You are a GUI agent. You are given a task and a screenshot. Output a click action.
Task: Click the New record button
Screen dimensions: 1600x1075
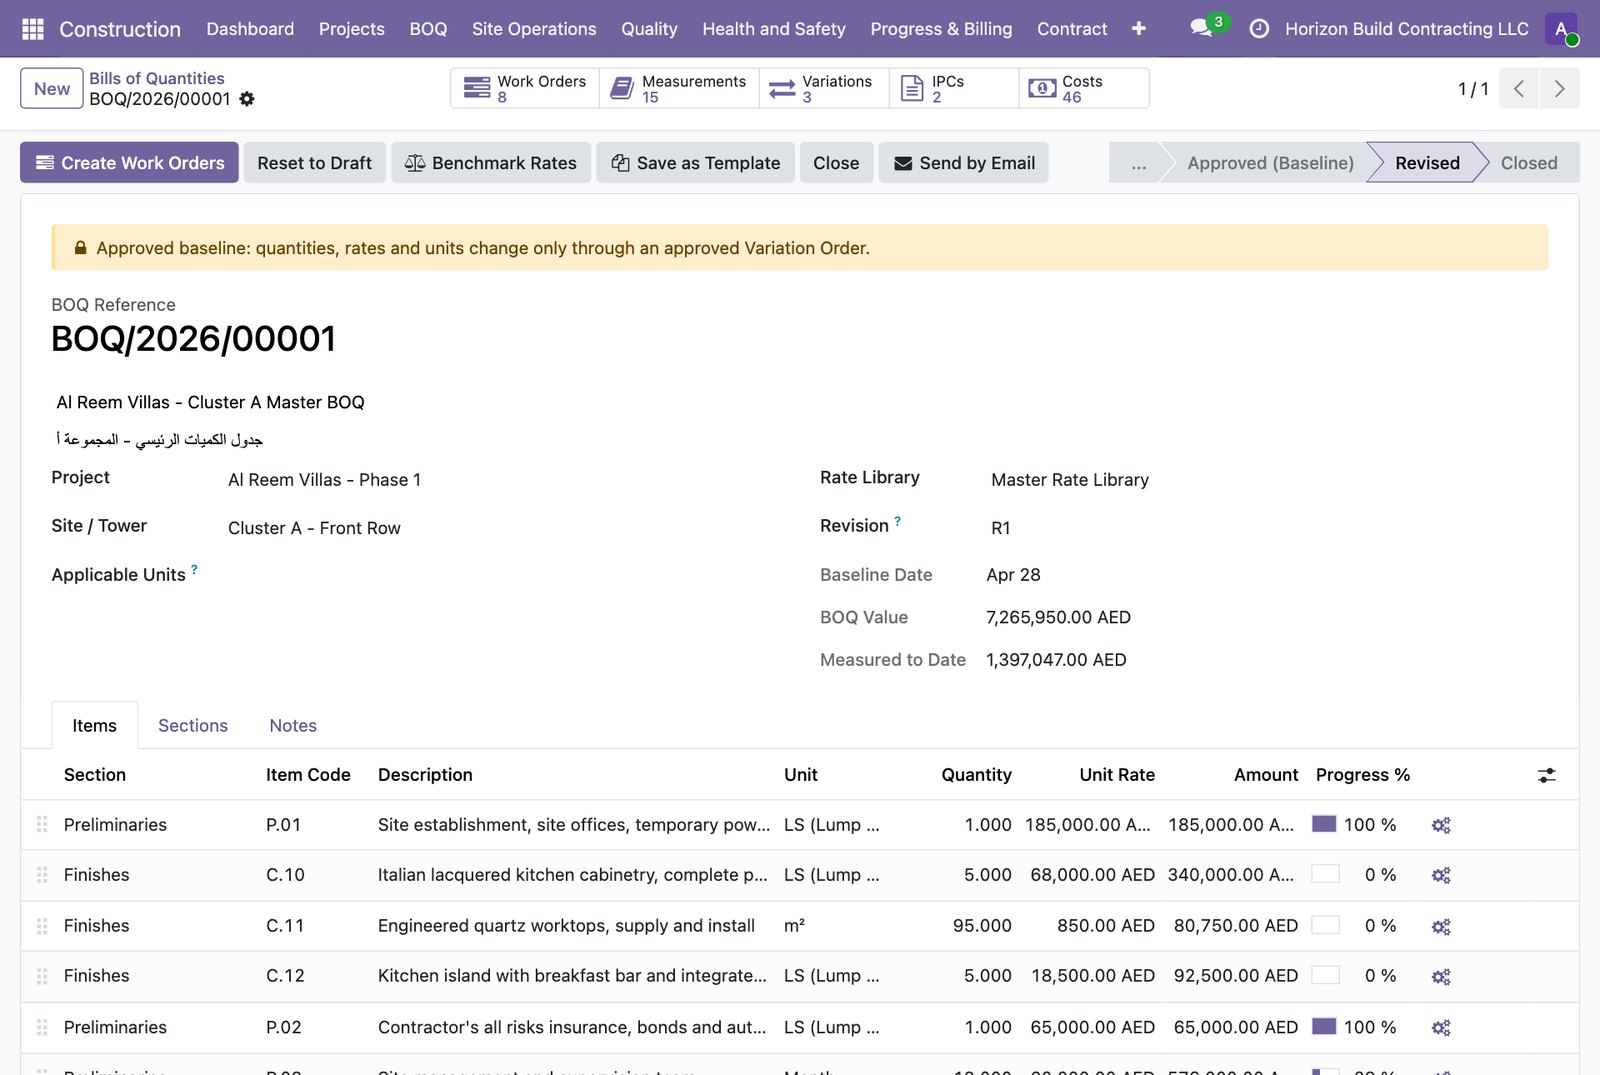tap(52, 88)
